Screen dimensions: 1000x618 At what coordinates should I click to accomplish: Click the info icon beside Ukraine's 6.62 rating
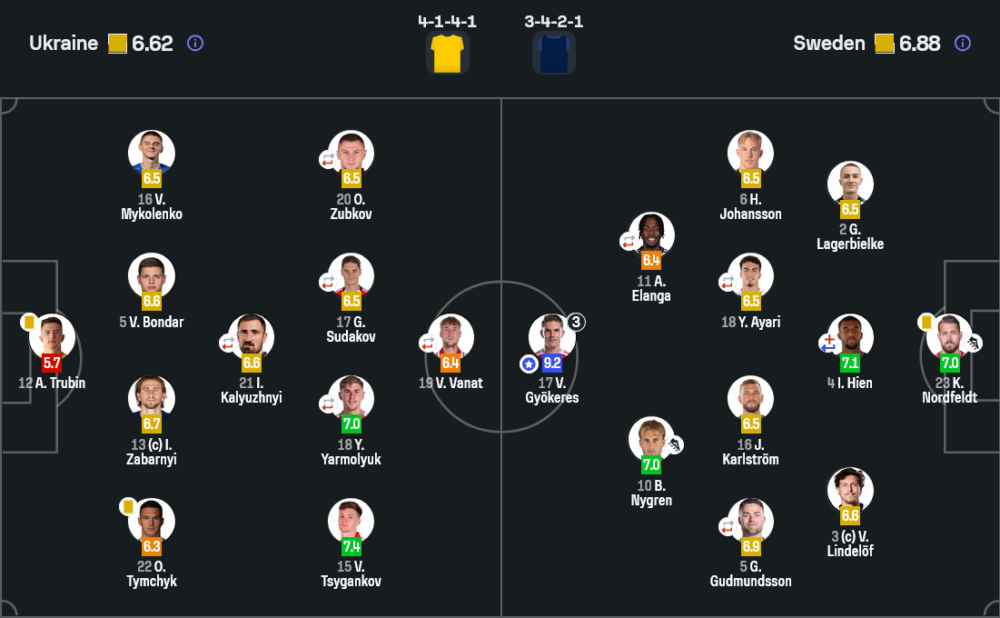point(195,43)
